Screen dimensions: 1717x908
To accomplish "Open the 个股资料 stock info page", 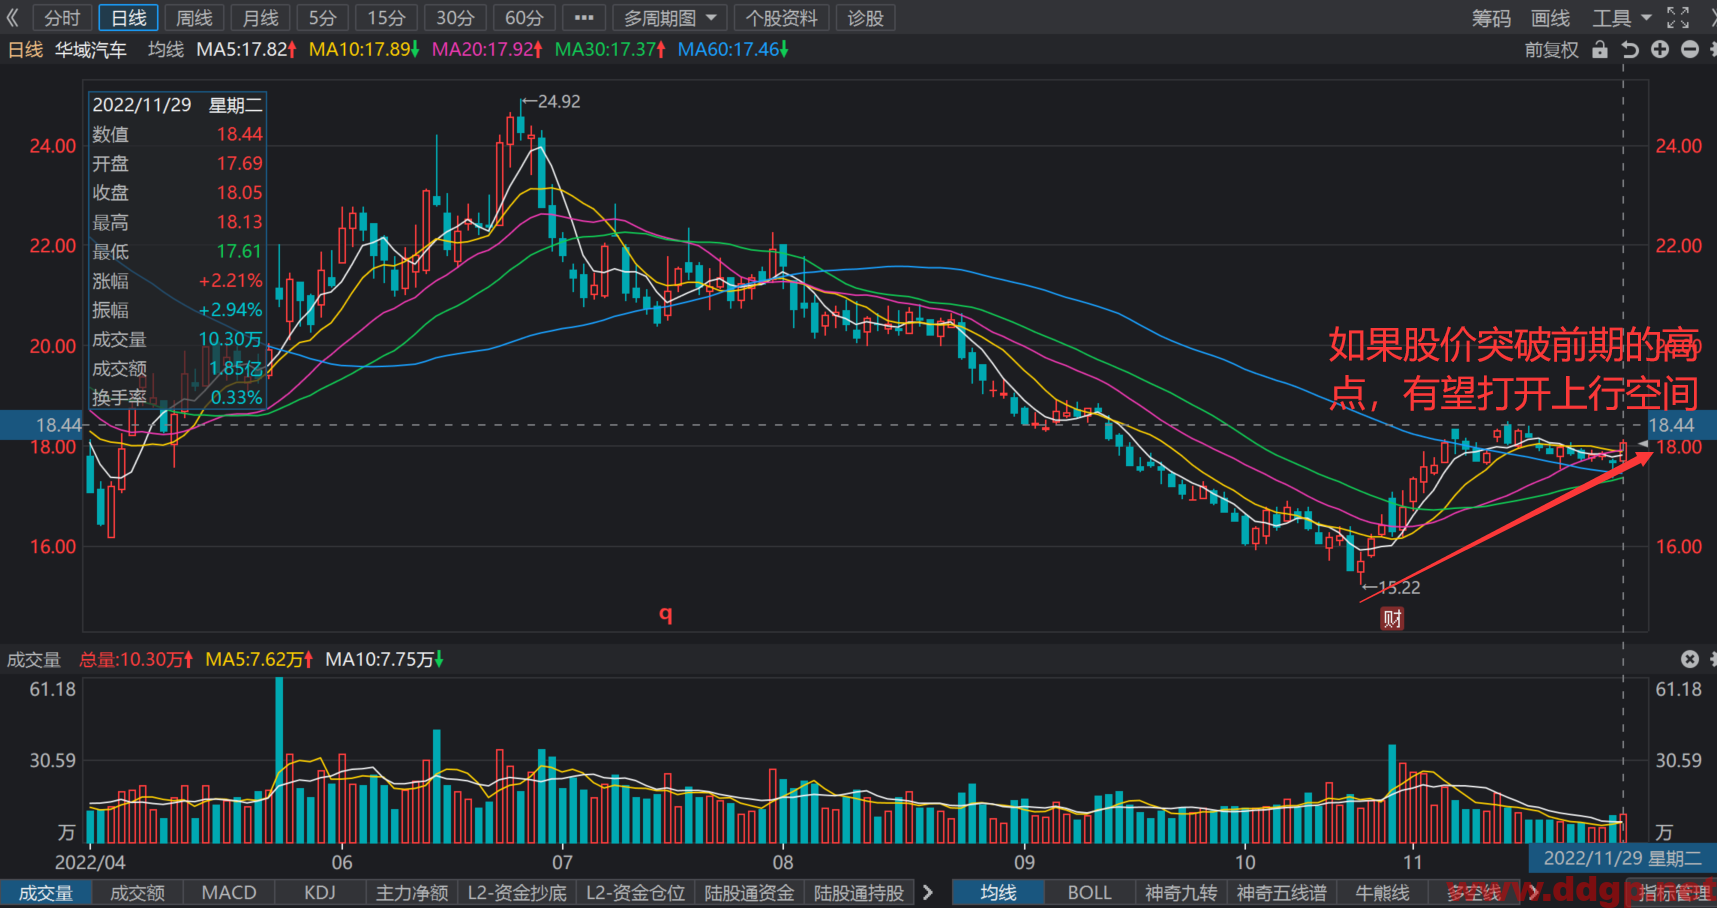I will click(781, 18).
